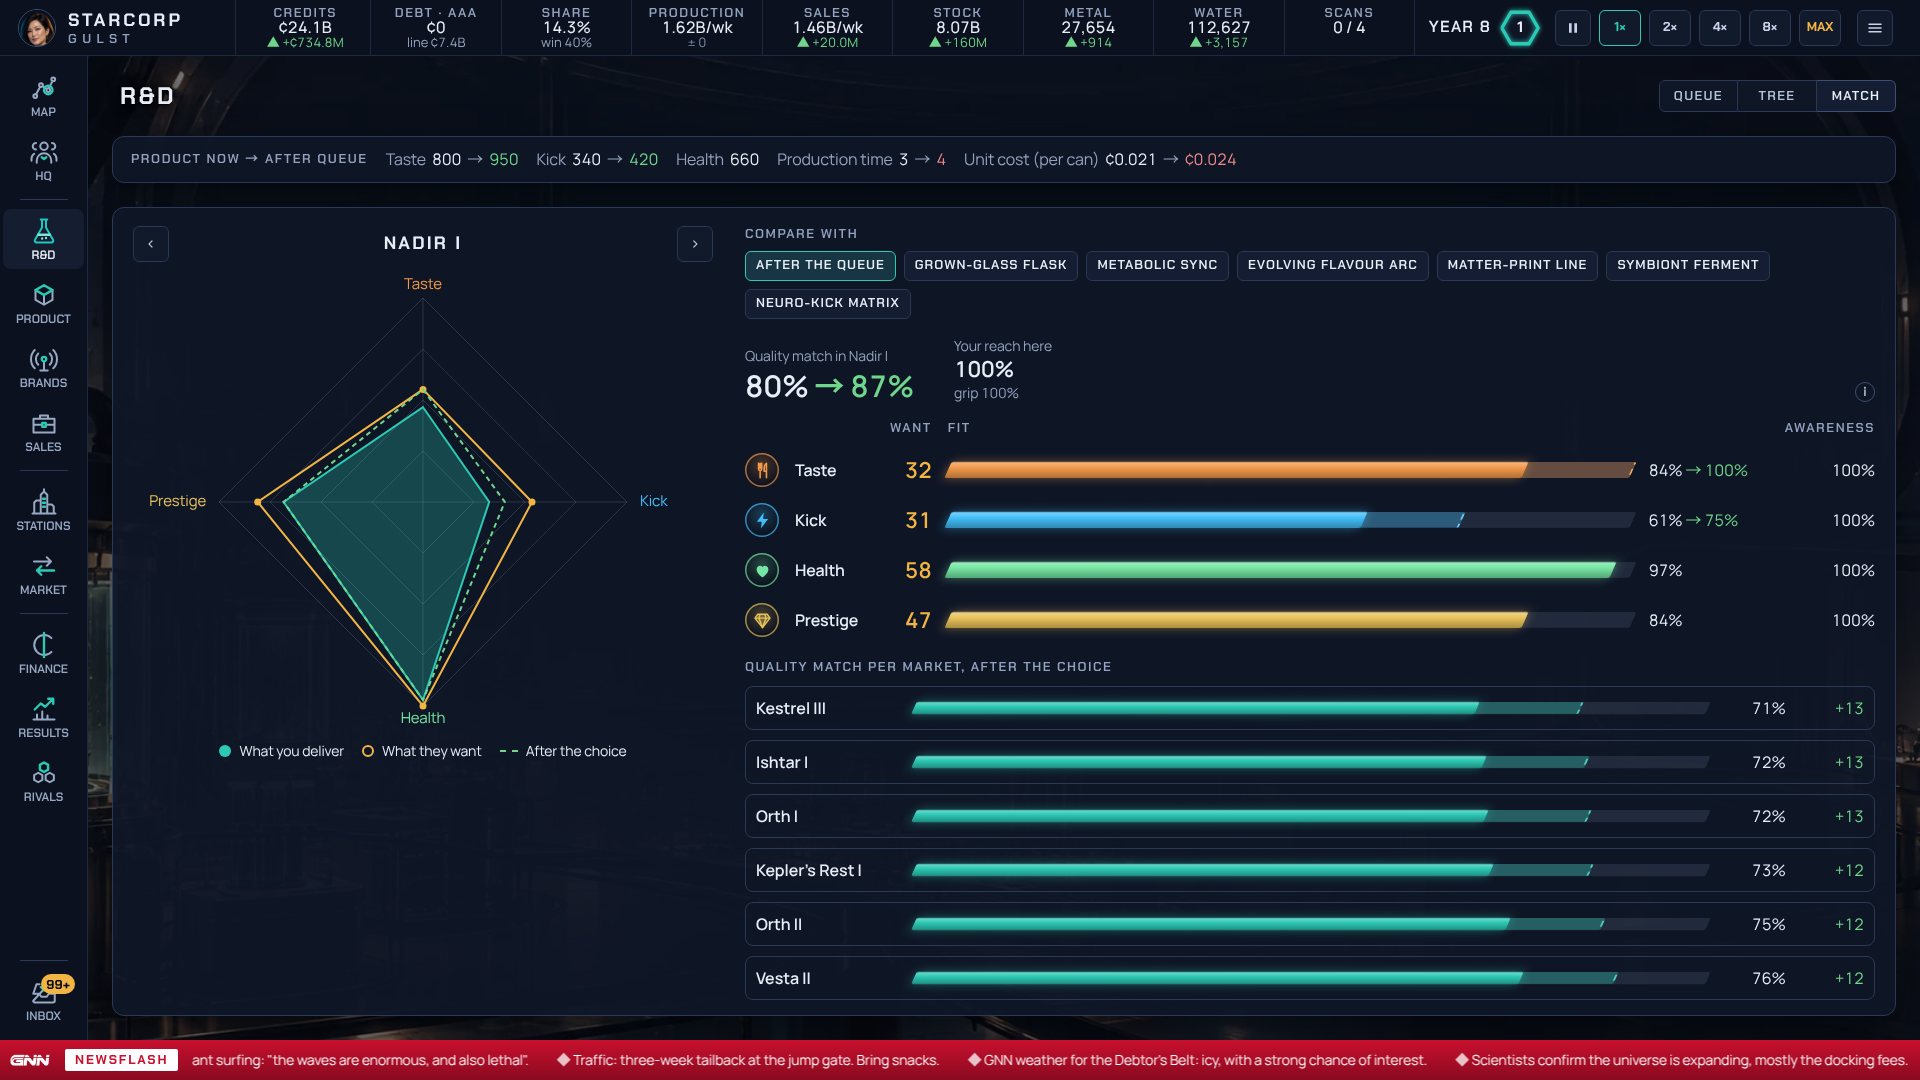Image resolution: width=1920 pixels, height=1080 pixels.
Task: Click the 'What they want' legend entry
Action: [421, 751]
